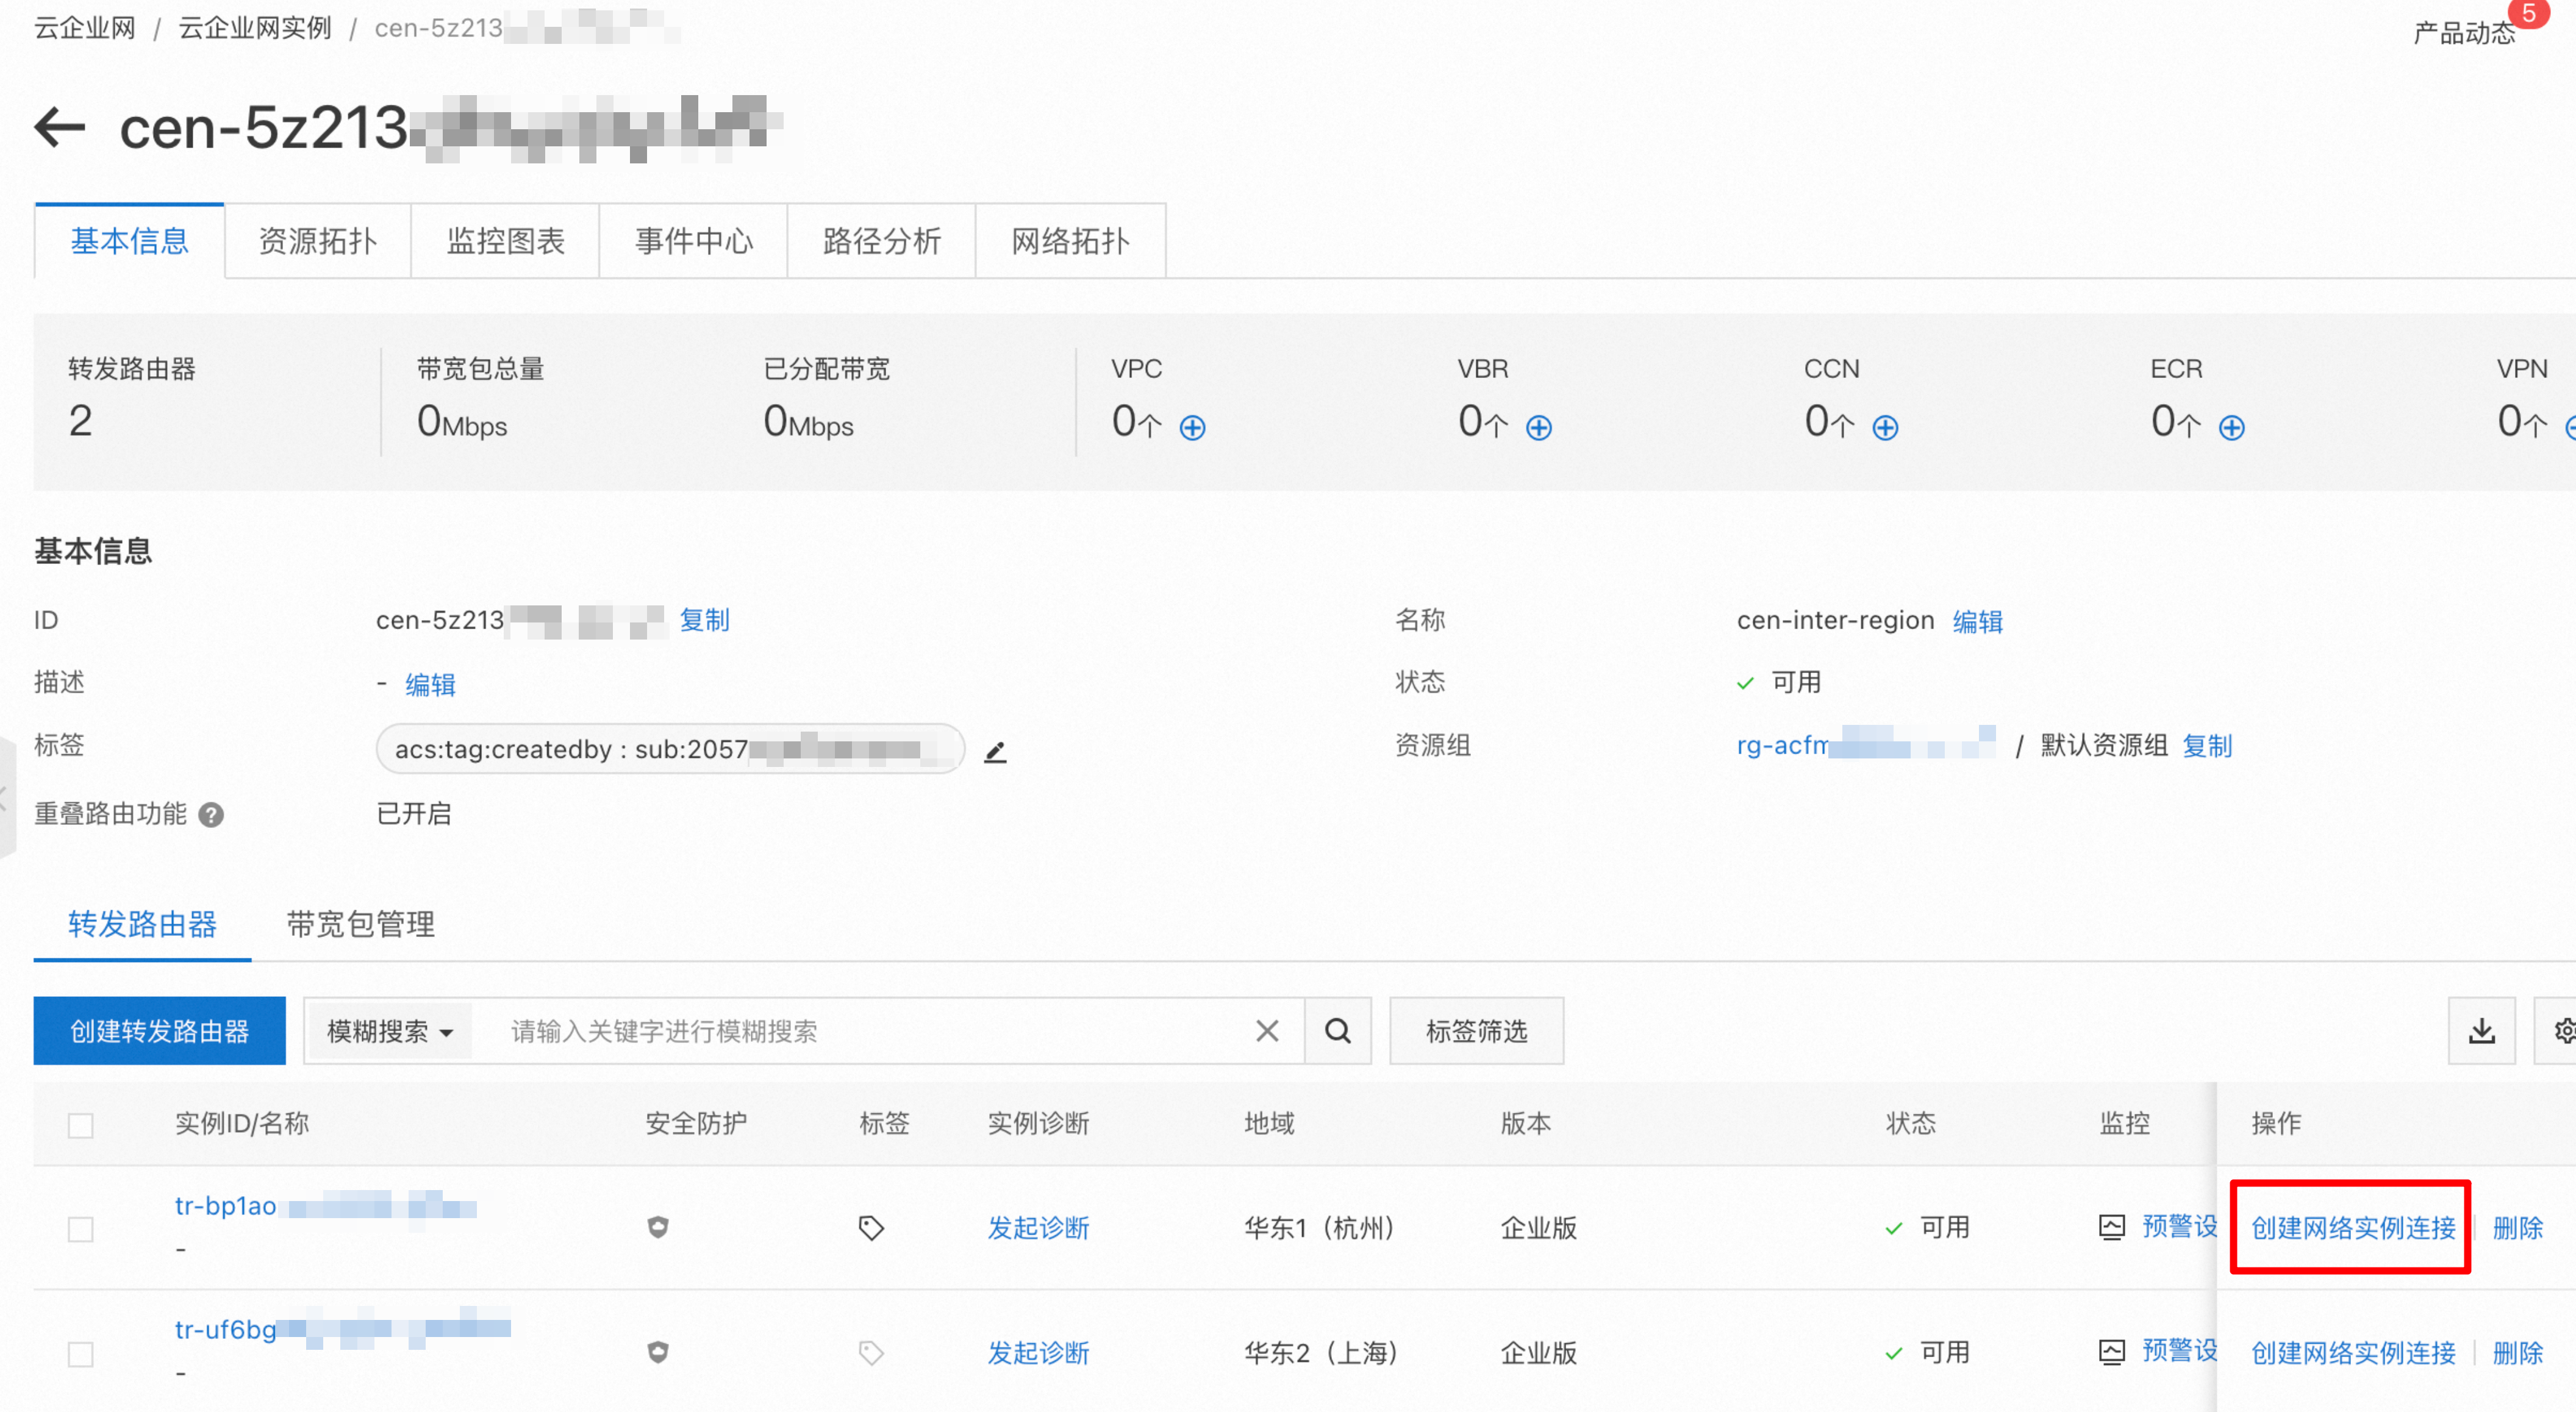Screen dimensions: 2576x1412
Task: Open 预警设 alert settings in 上海 row
Action: pyautogui.click(x=2179, y=1352)
